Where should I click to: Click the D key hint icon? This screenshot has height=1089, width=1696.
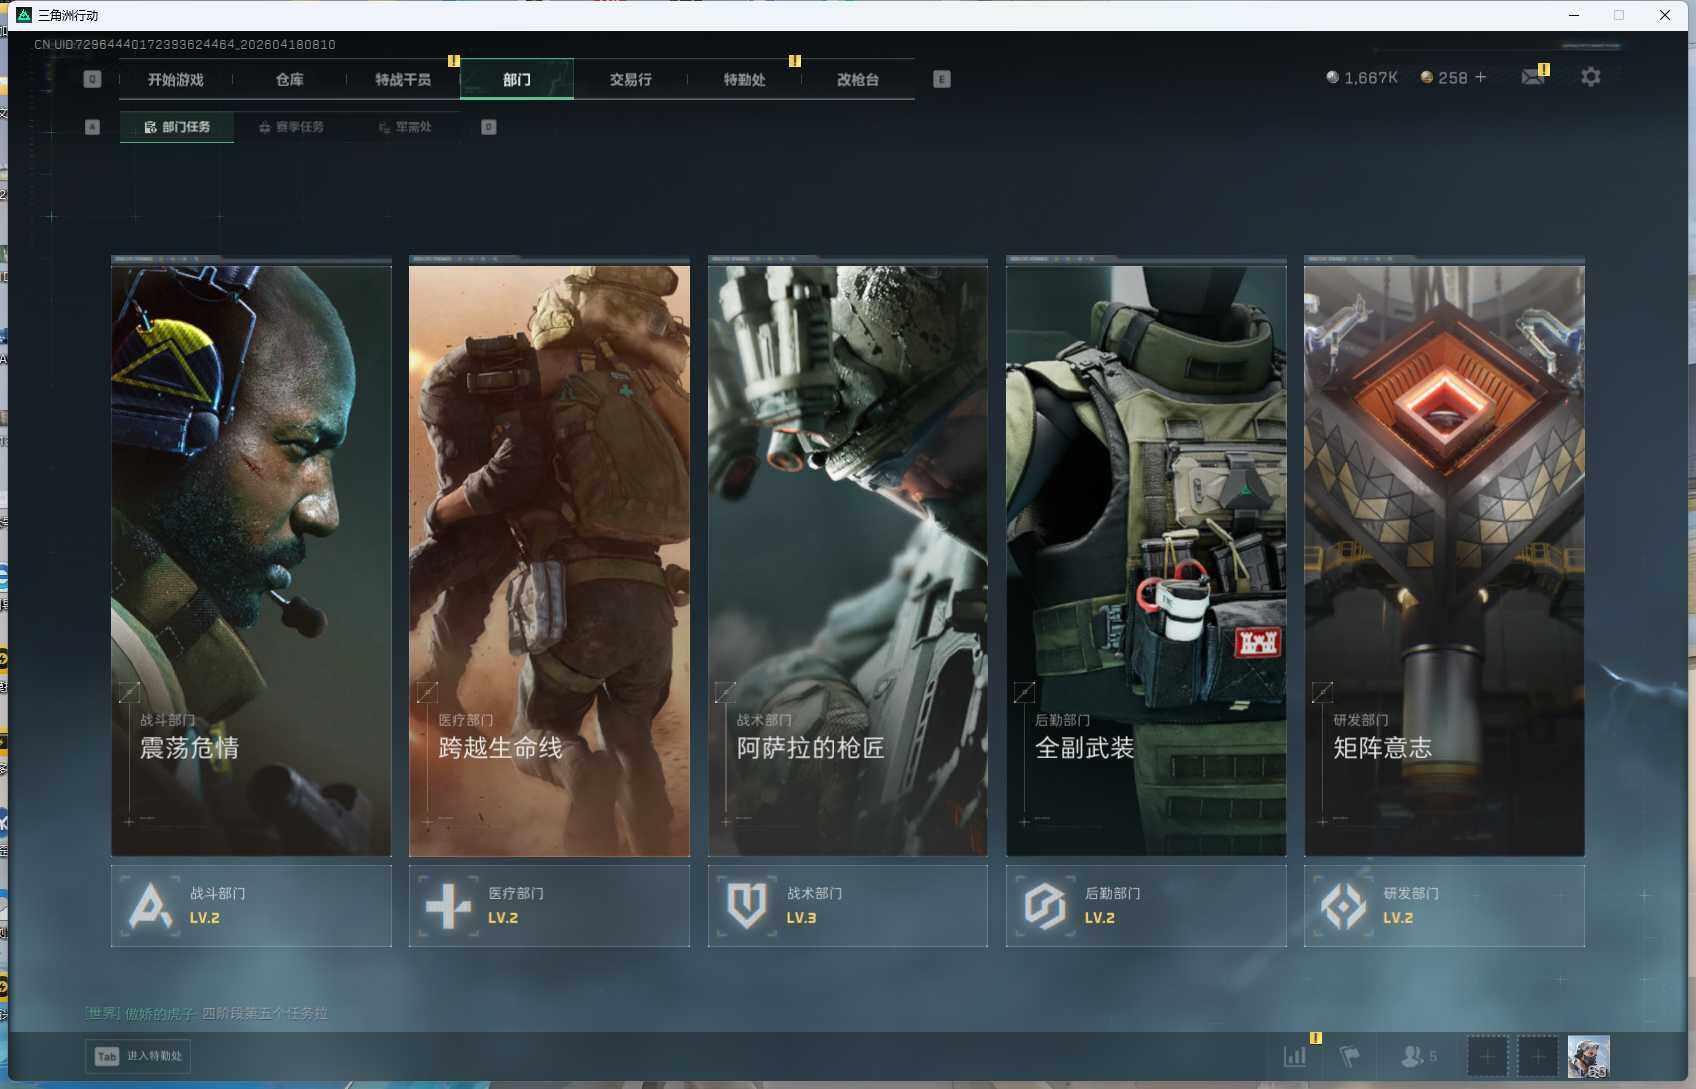(489, 127)
